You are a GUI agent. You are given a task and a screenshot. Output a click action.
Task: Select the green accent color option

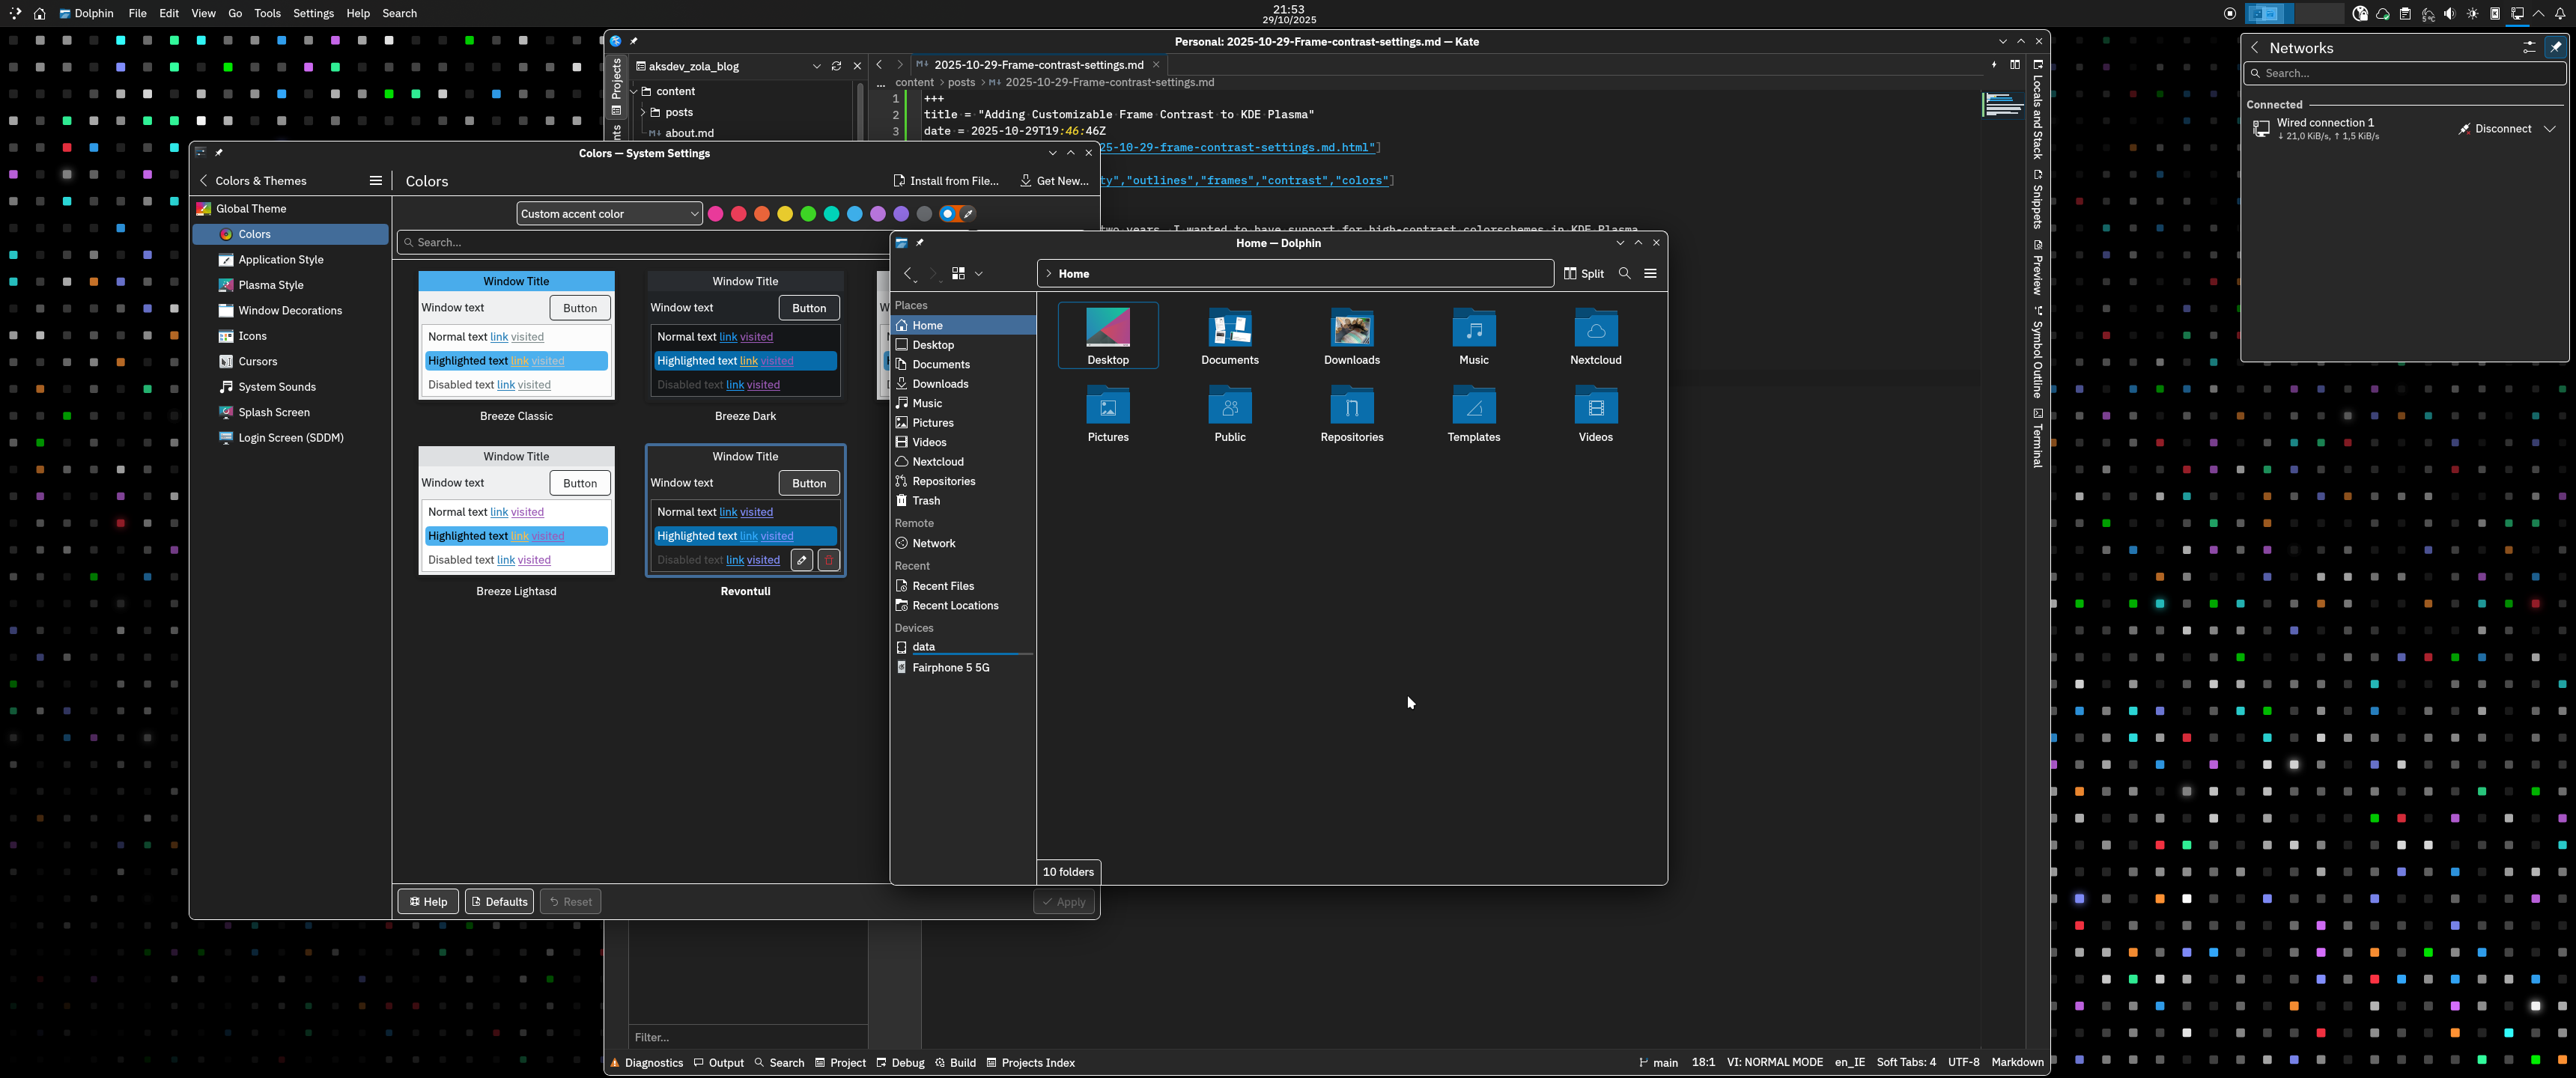808,213
